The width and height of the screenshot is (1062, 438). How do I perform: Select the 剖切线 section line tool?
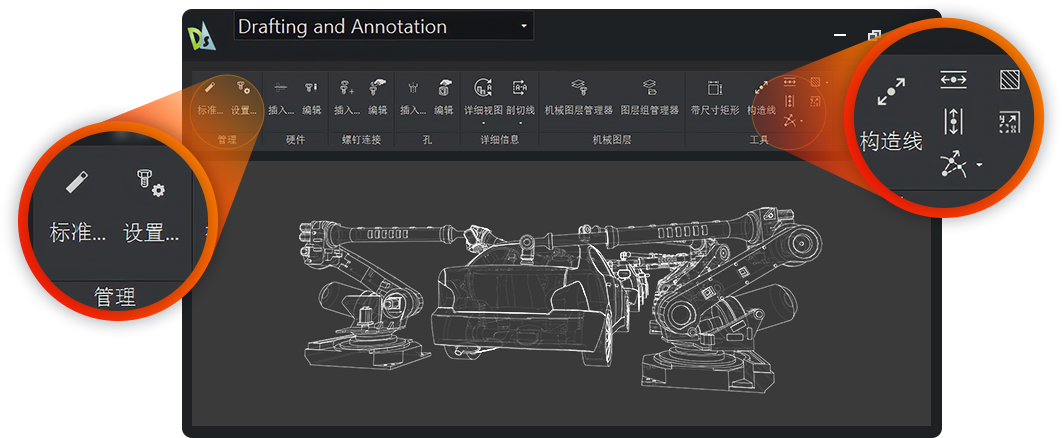[x=520, y=97]
